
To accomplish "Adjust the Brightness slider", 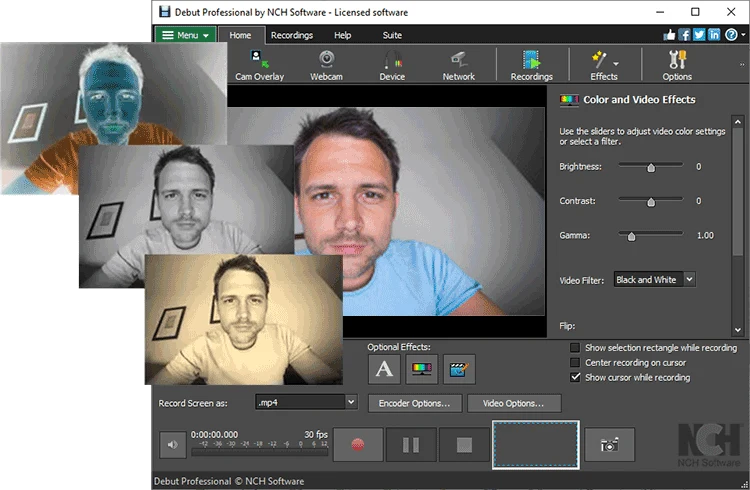I will pos(651,166).
